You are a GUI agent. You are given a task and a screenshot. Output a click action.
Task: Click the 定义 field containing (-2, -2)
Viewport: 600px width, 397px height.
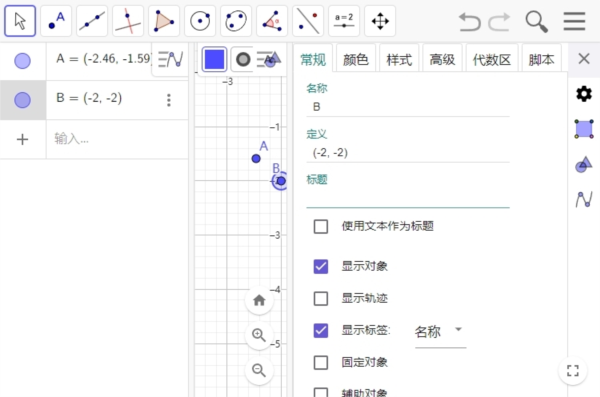(x=408, y=153)
